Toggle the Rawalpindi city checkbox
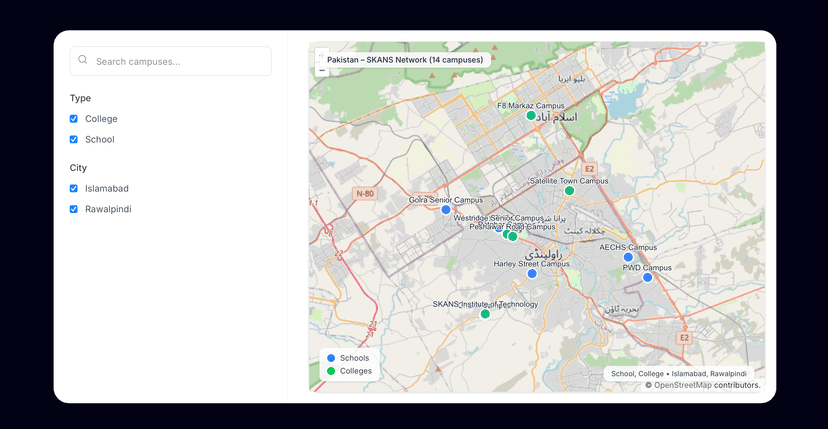 tap(73, 209)
